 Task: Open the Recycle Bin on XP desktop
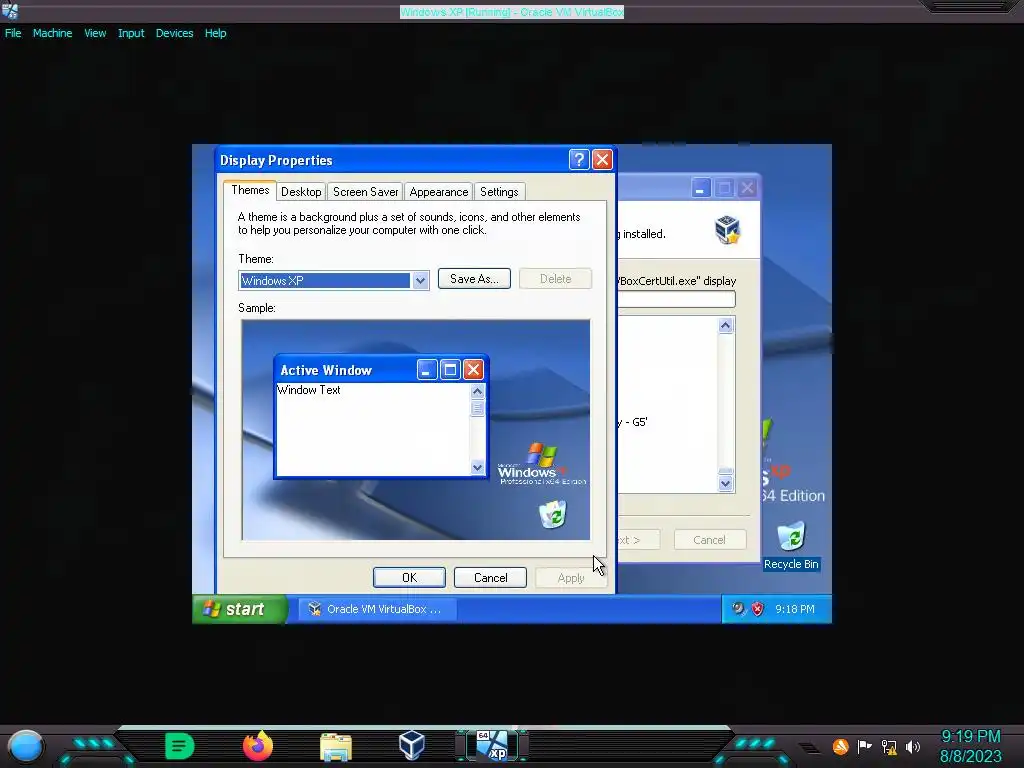point(792,545)
